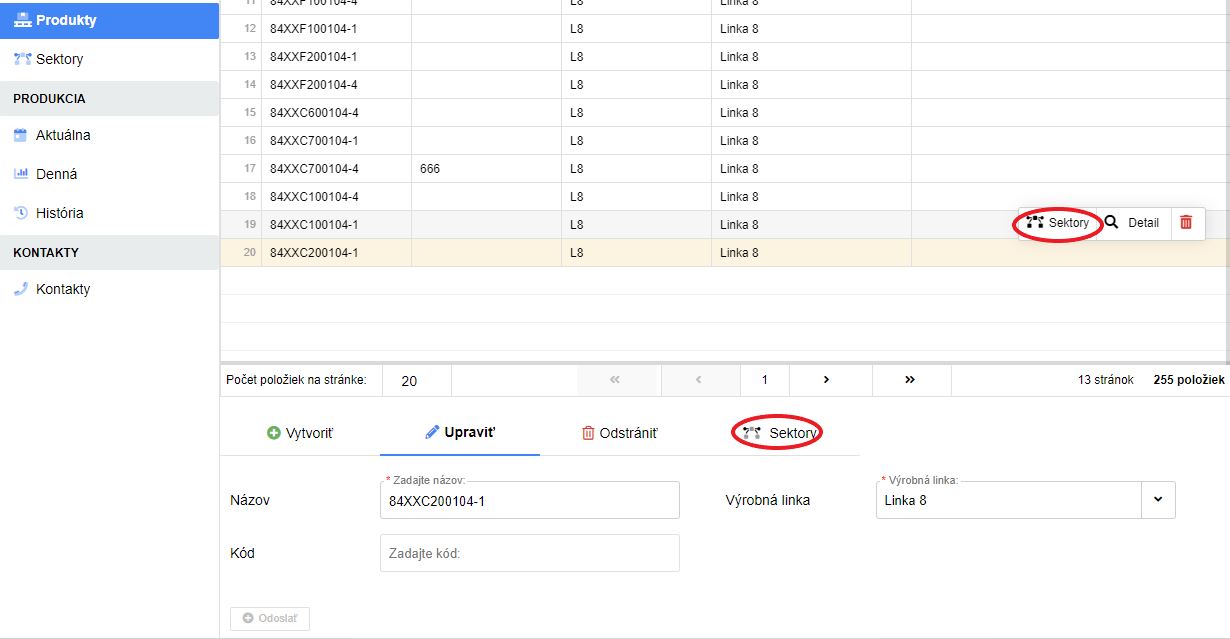Click the Názov field with 84XXC200104-1
Screen dimensions: 1230x639
tap(529, 501)
